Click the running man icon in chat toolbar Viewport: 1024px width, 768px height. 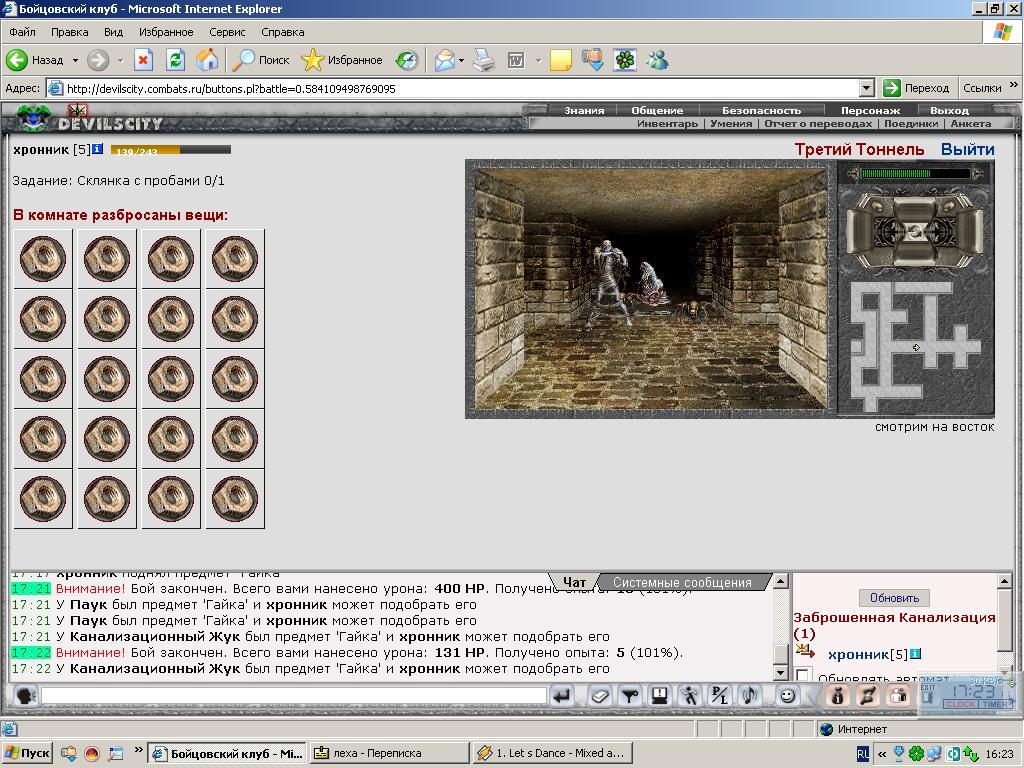point(690,696)
